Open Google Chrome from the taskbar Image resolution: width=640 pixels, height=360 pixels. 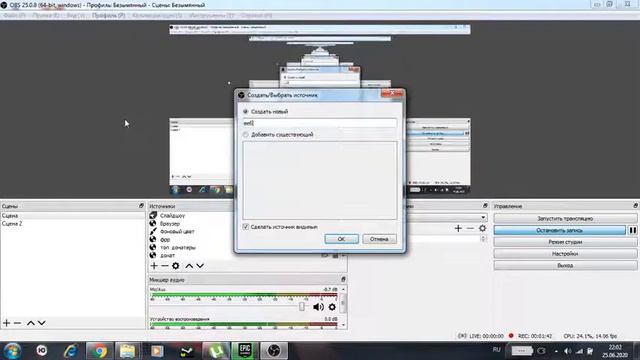coord(99,351)
